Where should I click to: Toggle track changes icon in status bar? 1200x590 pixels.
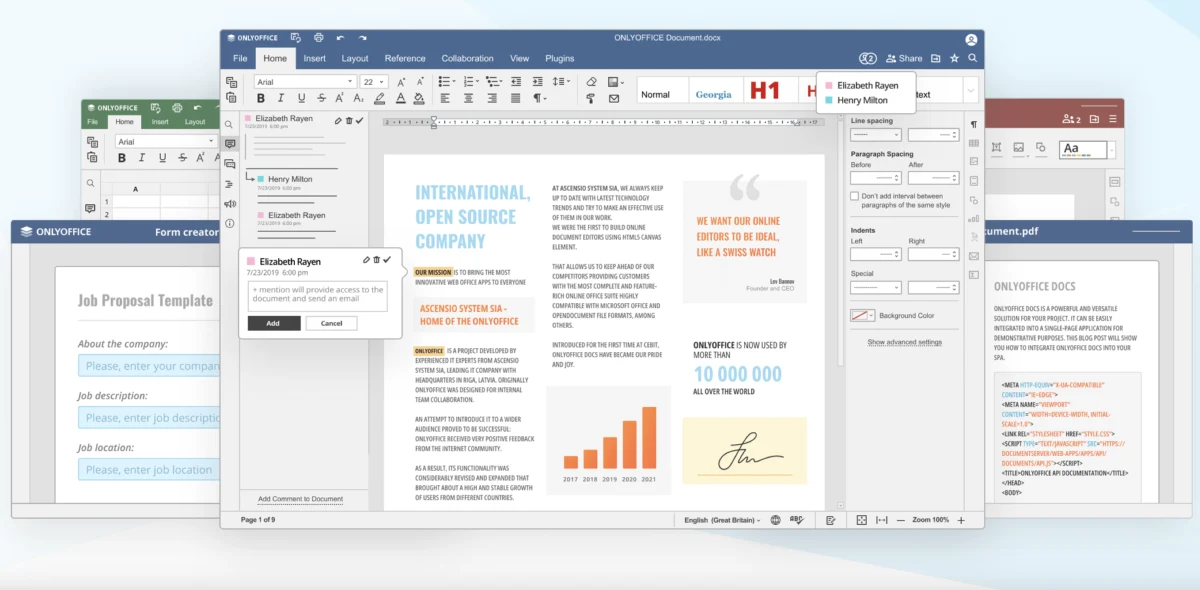[831, 520]
